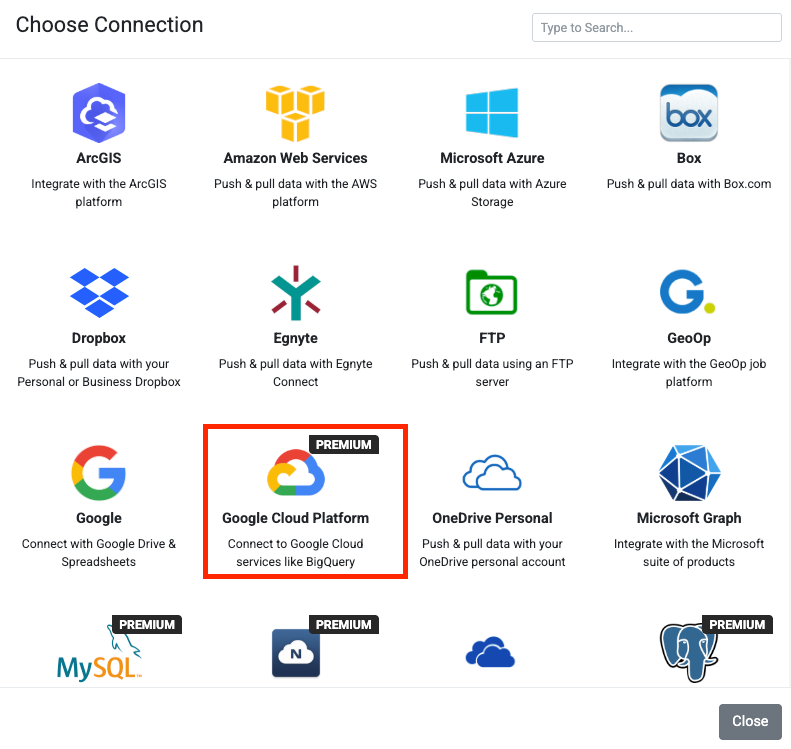
Task: Select the PostgreSQL elephant icon
Action: 689,653
